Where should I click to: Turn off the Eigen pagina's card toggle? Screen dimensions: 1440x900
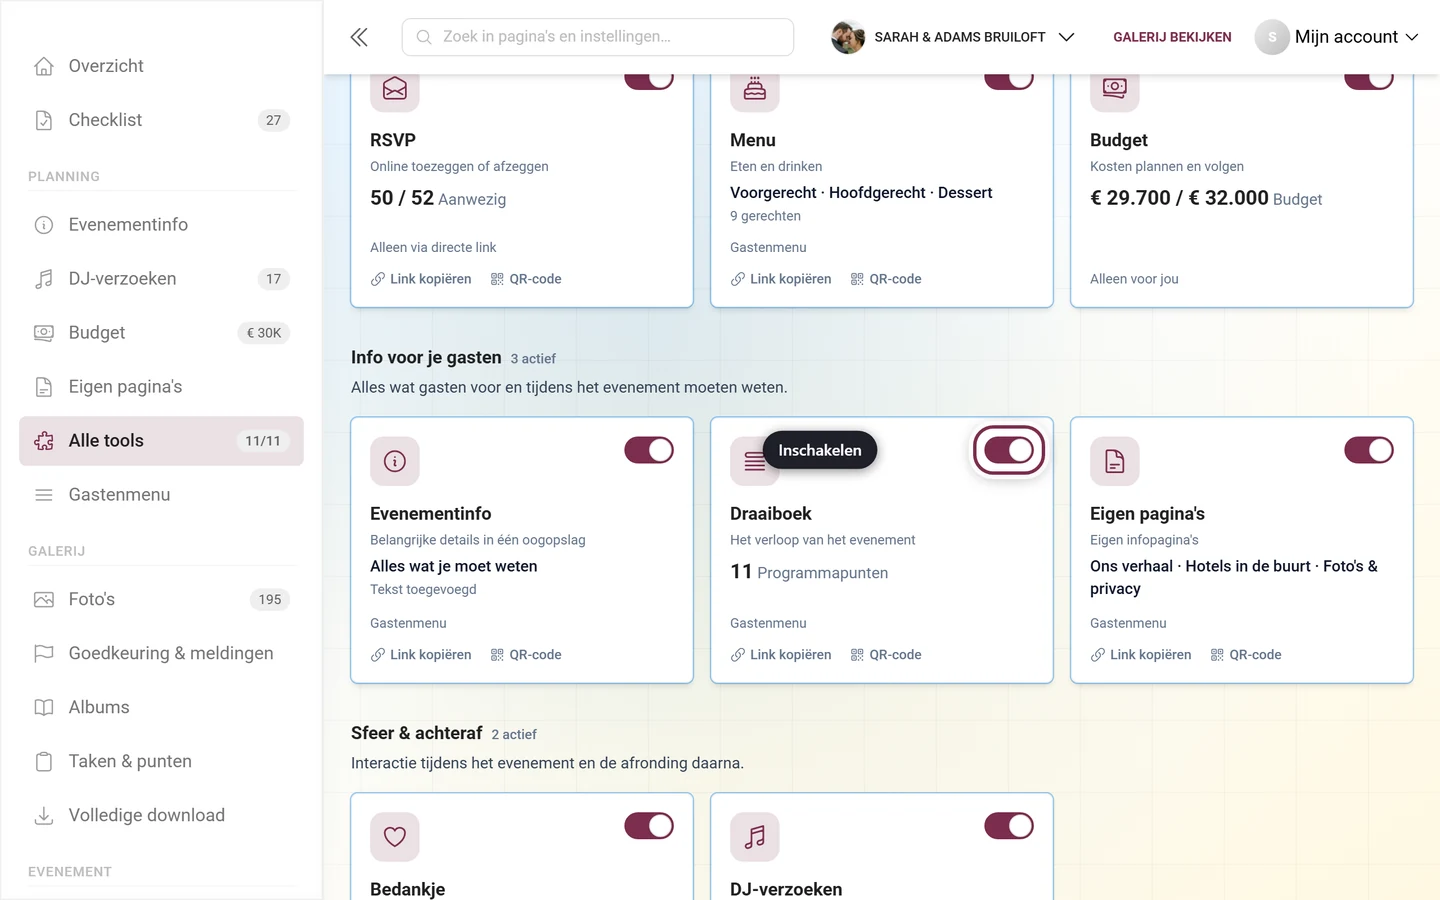1369,450
